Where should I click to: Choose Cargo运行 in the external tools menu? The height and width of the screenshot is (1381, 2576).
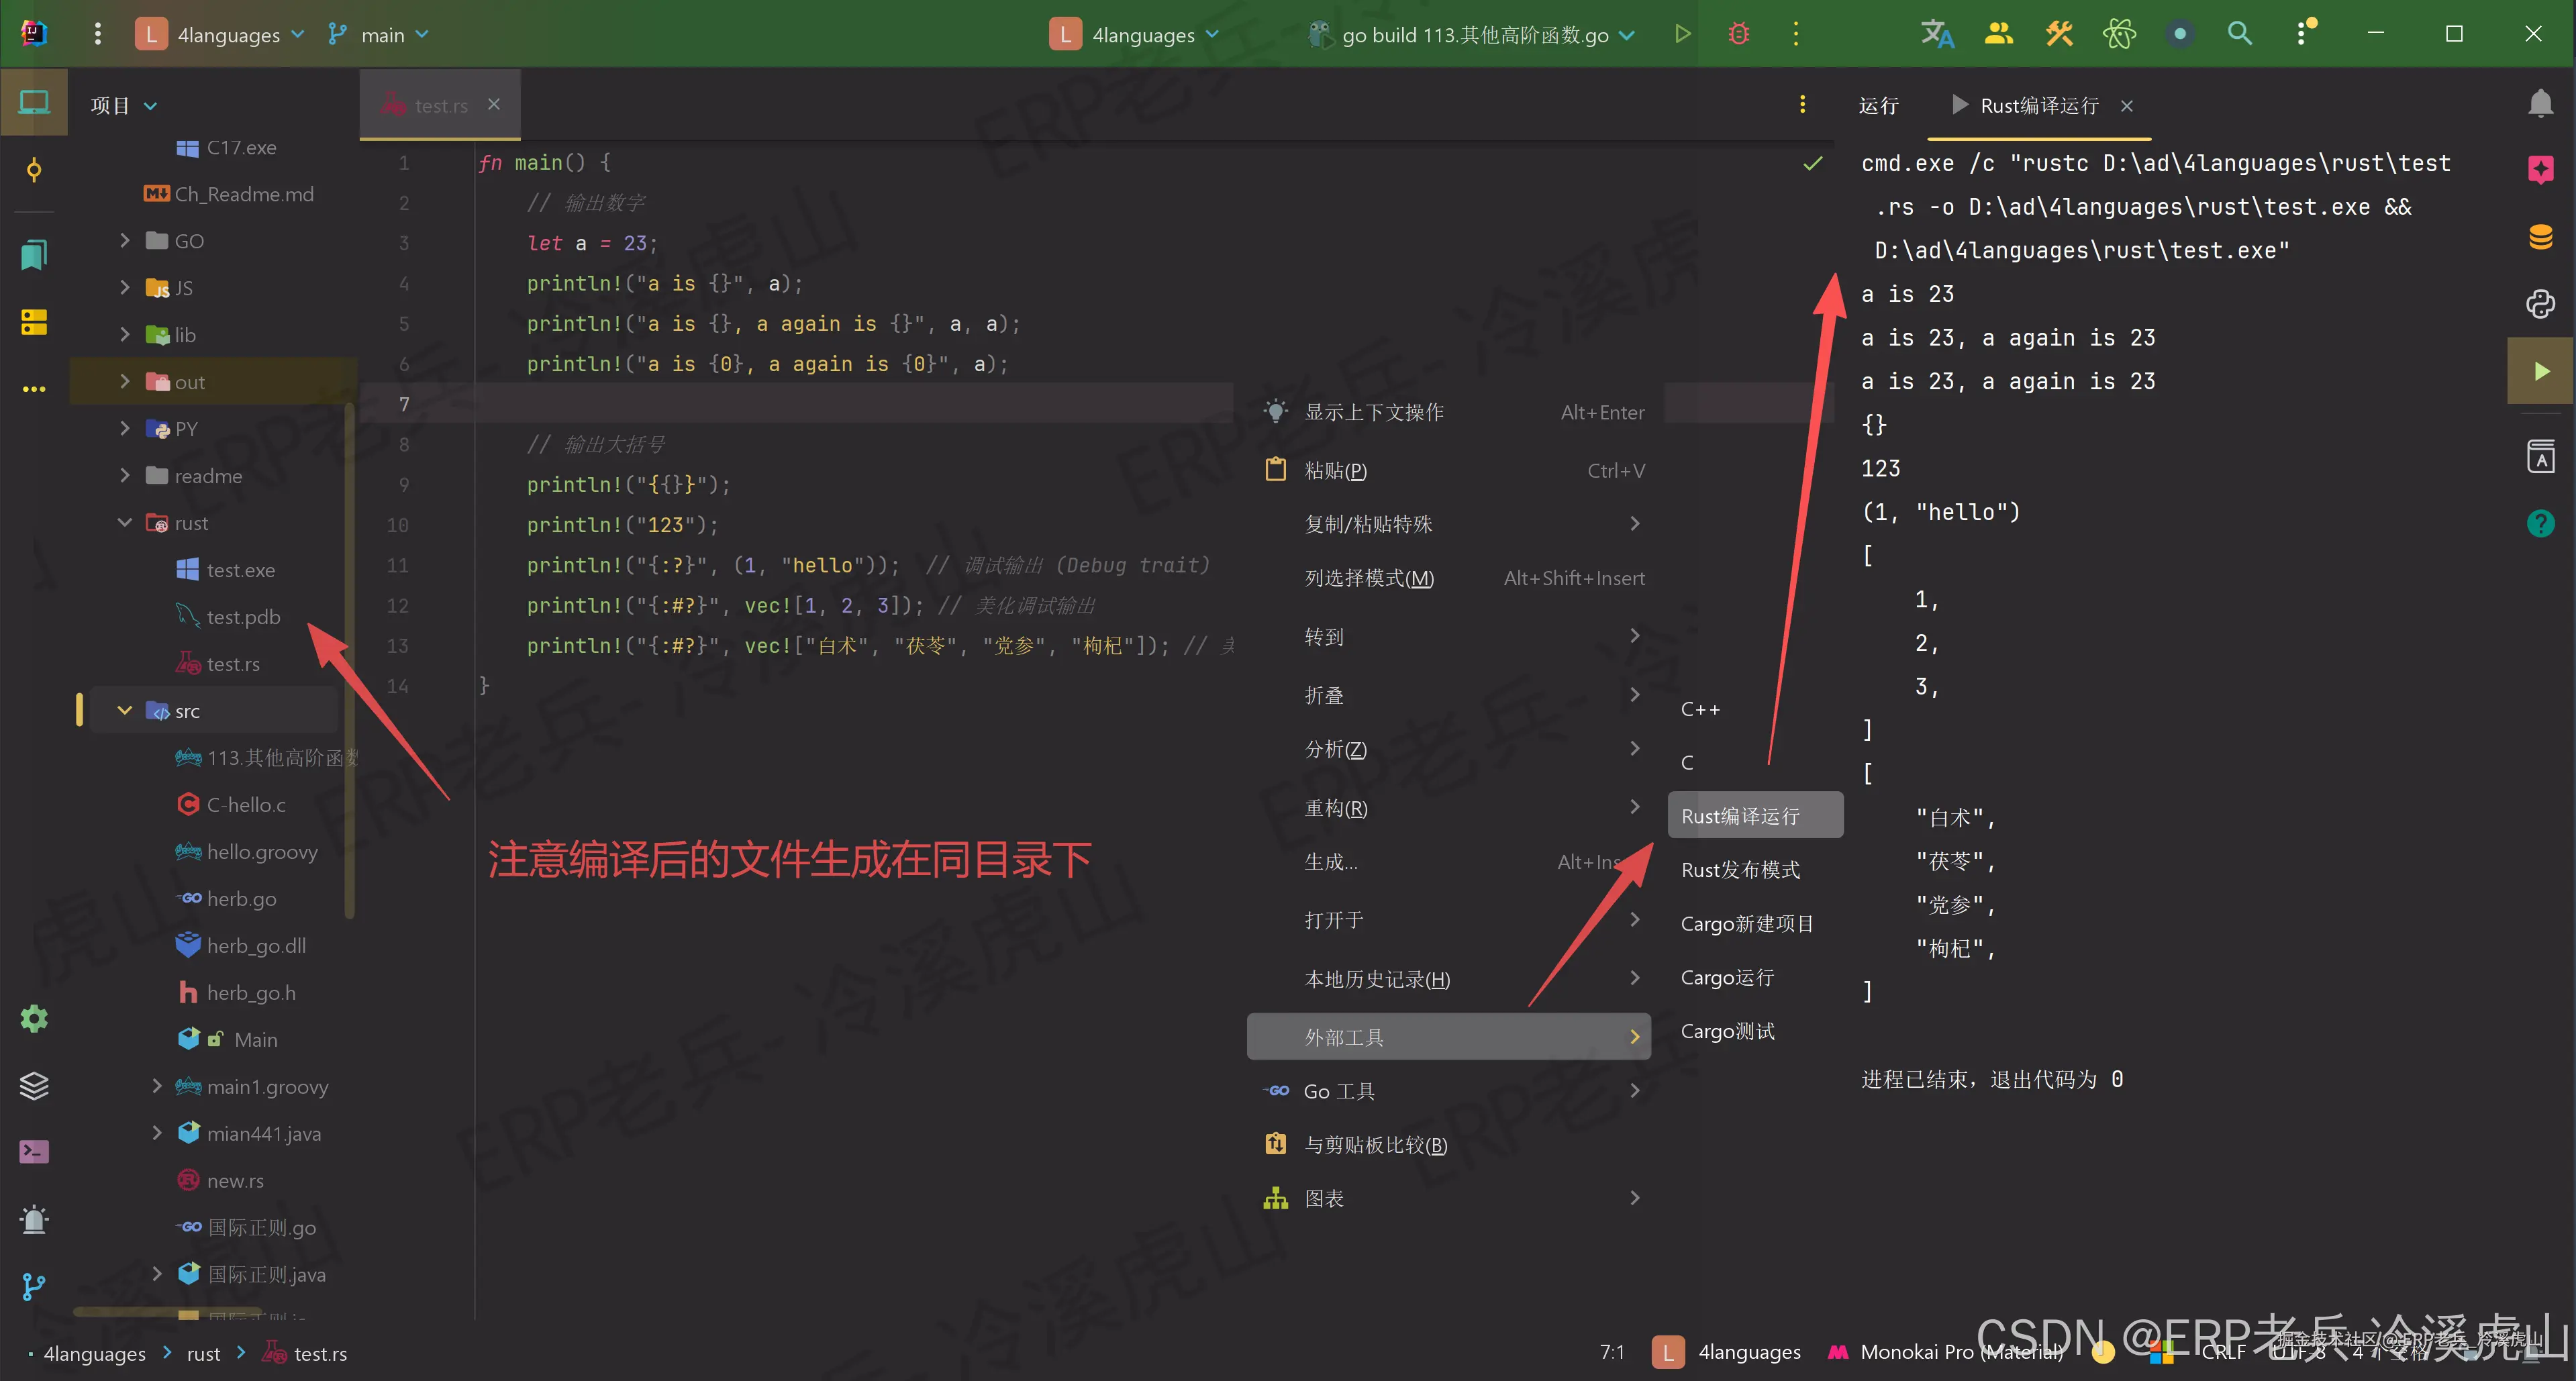click(1727, 977)
